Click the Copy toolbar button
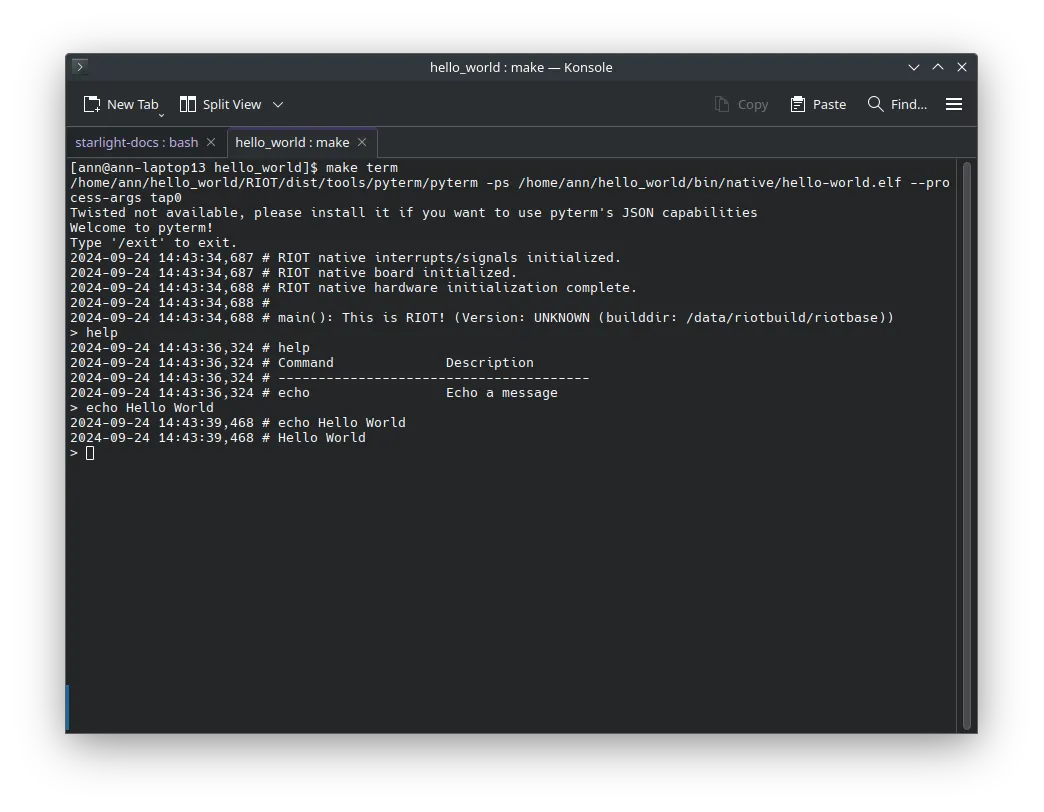Image resolution: width=1044 pixels, height=812 pixels. pos(741,104)
